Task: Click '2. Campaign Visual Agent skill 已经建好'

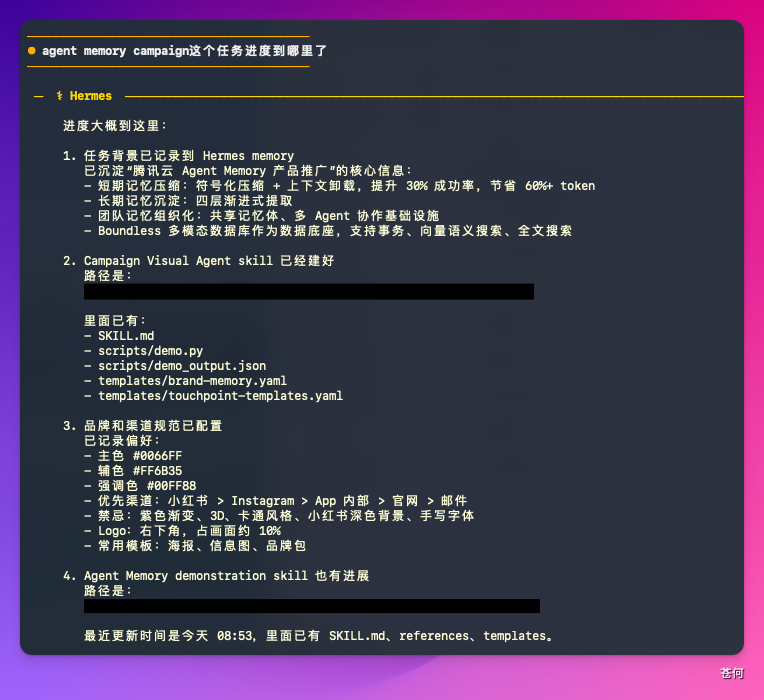Action: coord(198,261)
